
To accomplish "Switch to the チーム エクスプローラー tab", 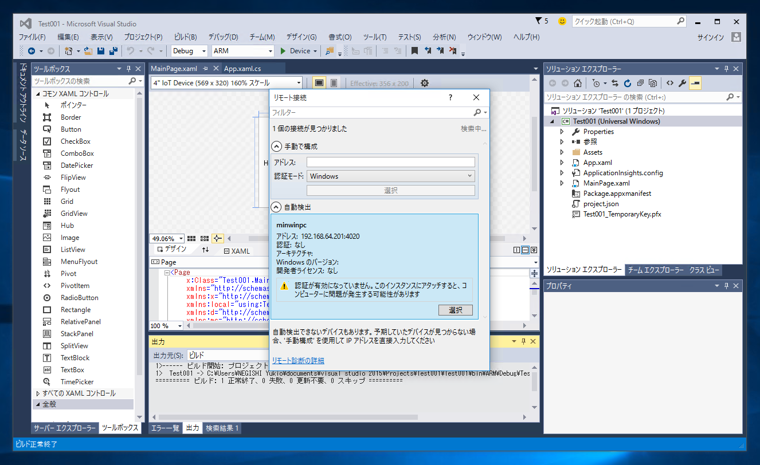I will pos(655,270).
